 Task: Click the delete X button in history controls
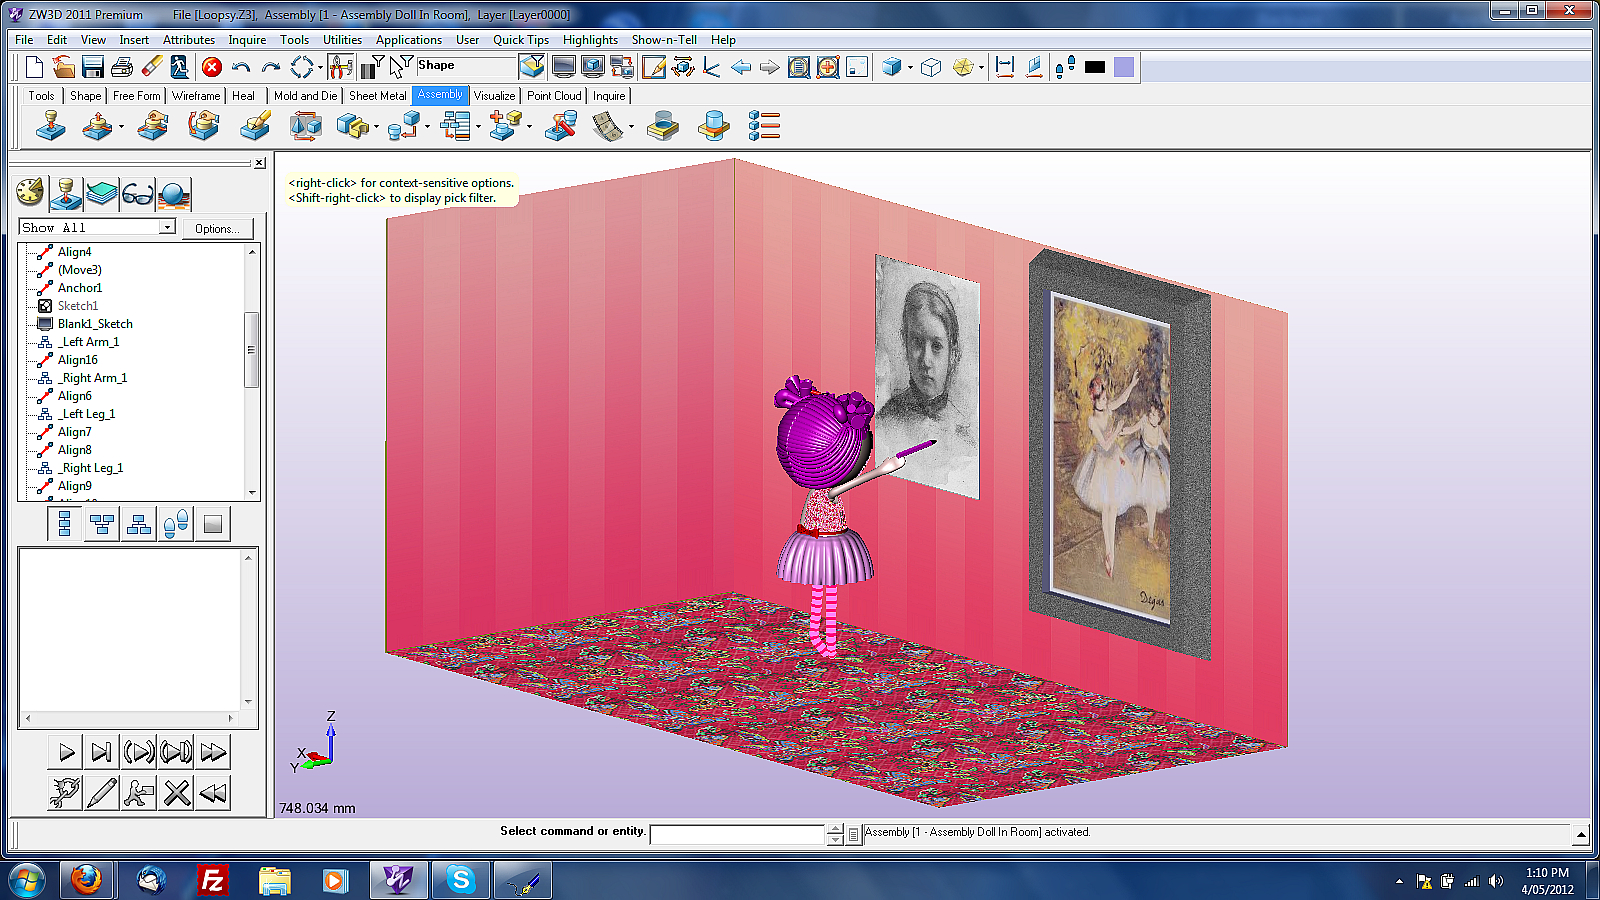[x=176, y=793]
